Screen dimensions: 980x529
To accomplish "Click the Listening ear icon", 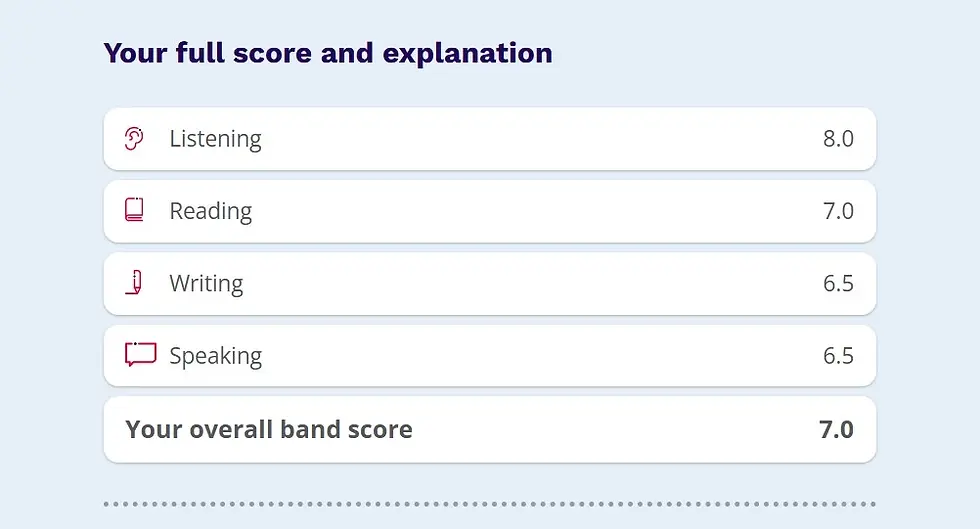I will tap(135, 139).
